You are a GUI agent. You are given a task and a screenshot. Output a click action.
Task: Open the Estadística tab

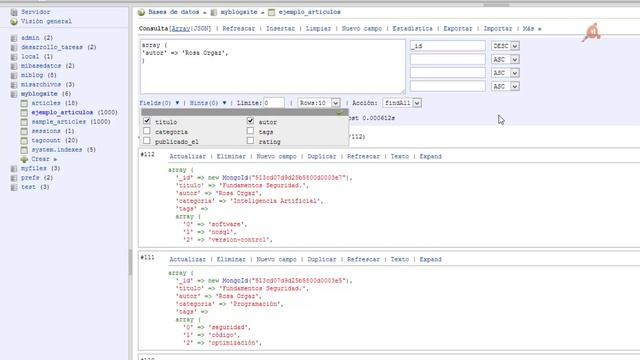coord(412,29)
